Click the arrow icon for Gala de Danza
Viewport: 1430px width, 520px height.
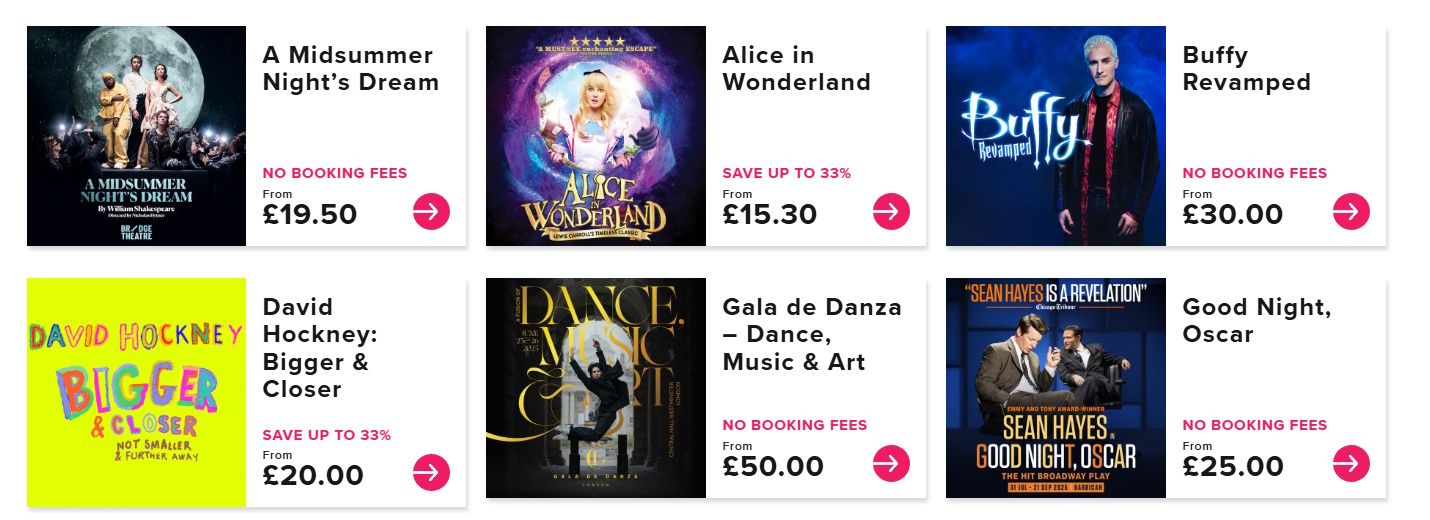tap(891, 463)
